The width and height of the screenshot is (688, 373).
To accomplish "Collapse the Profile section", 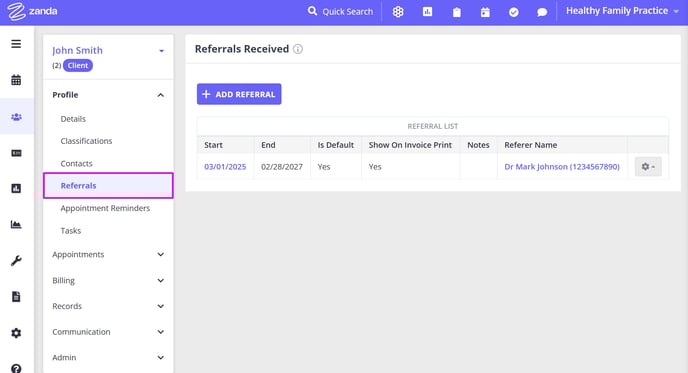I will [161, 95].
